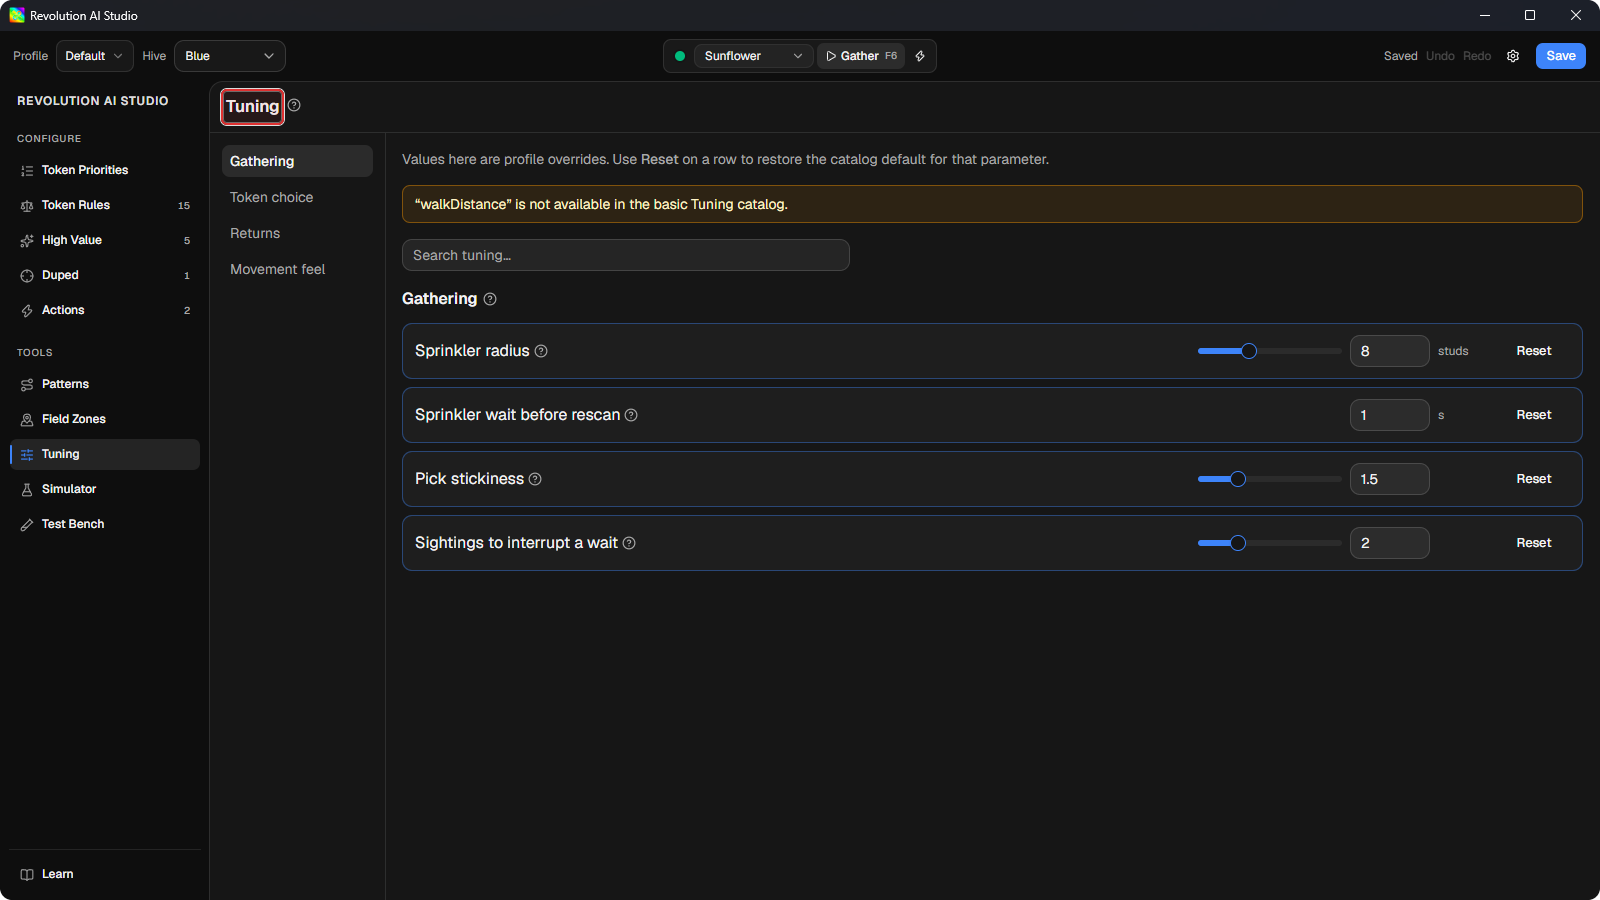Reset Sprinkler wait before rescan
This screenshot has width=1600, height=900.
1534,415
